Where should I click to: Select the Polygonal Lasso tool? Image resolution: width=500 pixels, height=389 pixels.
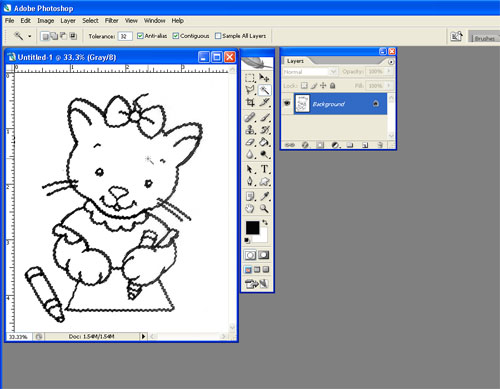point(250,90)
